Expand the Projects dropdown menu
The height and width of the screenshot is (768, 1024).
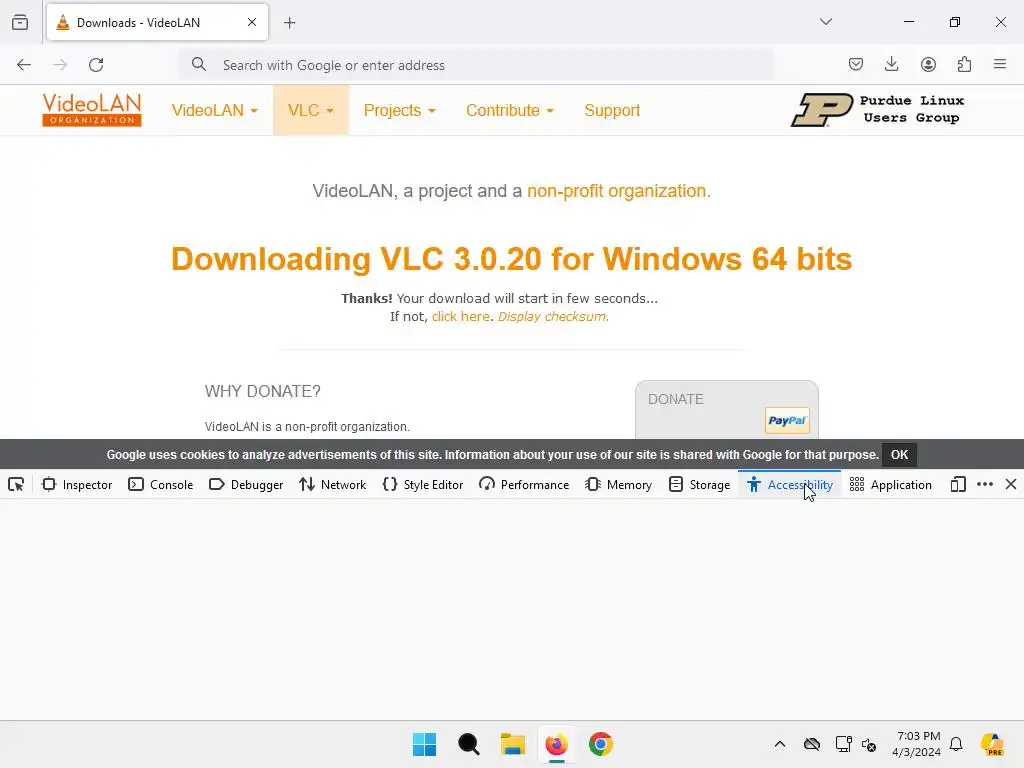400,110
